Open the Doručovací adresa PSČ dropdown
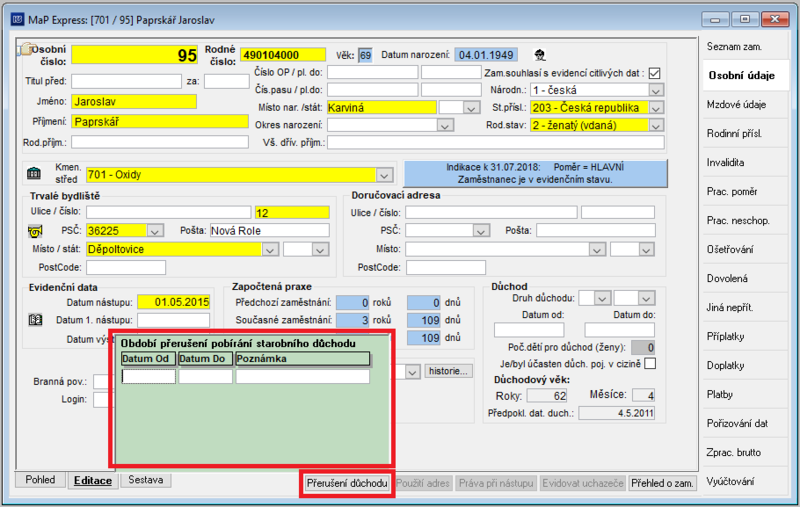The width and height of the screenshot is (800, 507). coord(481,231)
